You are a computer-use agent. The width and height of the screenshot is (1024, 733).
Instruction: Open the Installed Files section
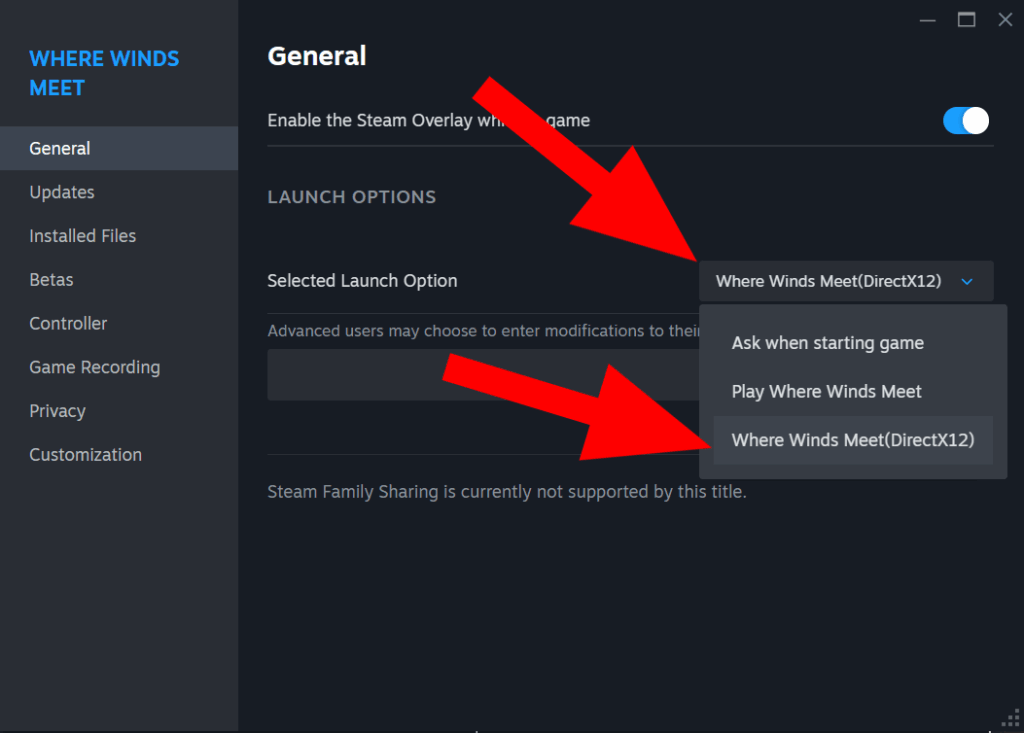(x=82, y=236)
